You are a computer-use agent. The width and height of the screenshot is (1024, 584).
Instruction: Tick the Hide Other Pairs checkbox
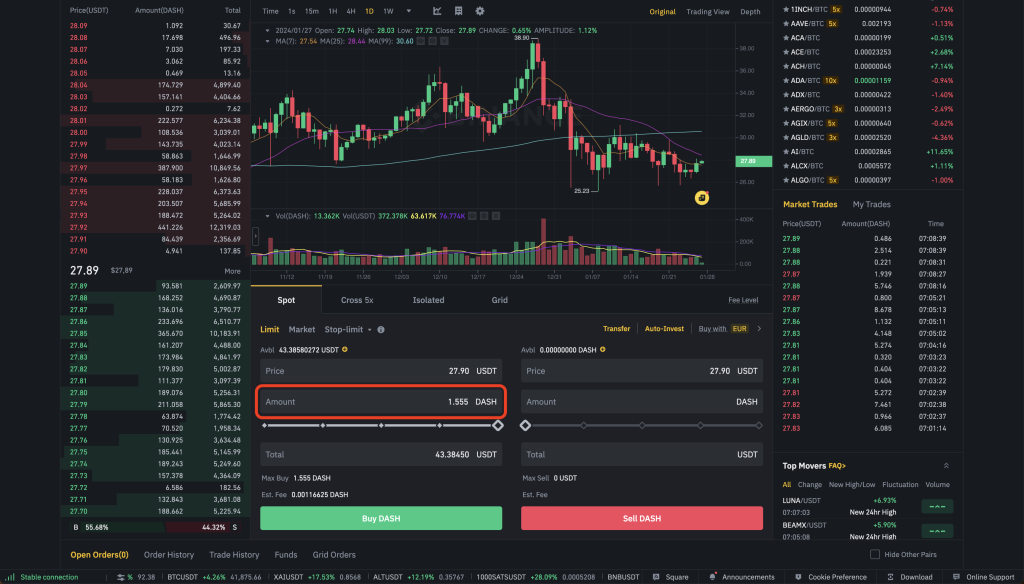click(x=874, y=555)
